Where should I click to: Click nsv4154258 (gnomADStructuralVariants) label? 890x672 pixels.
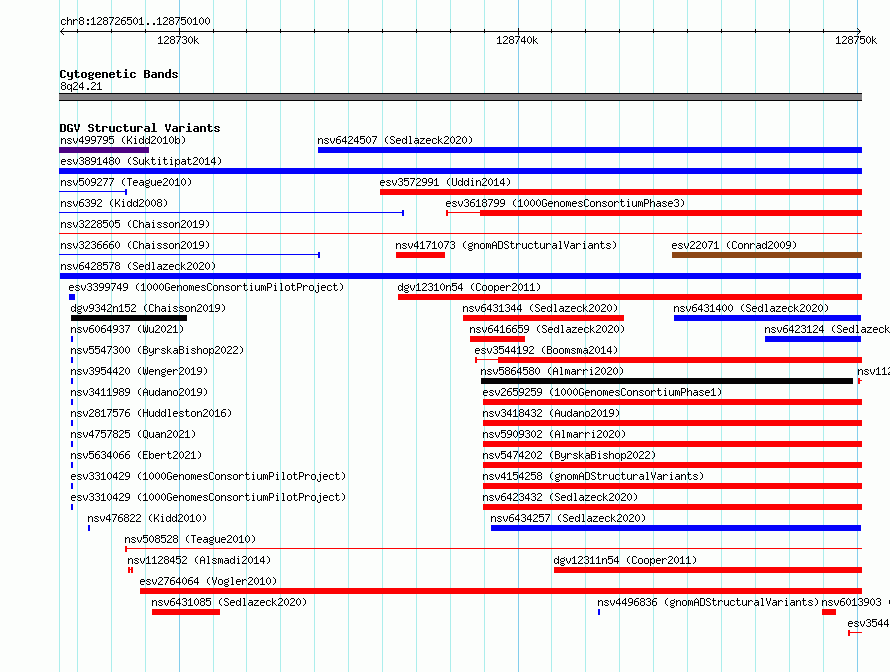[593, 476]
